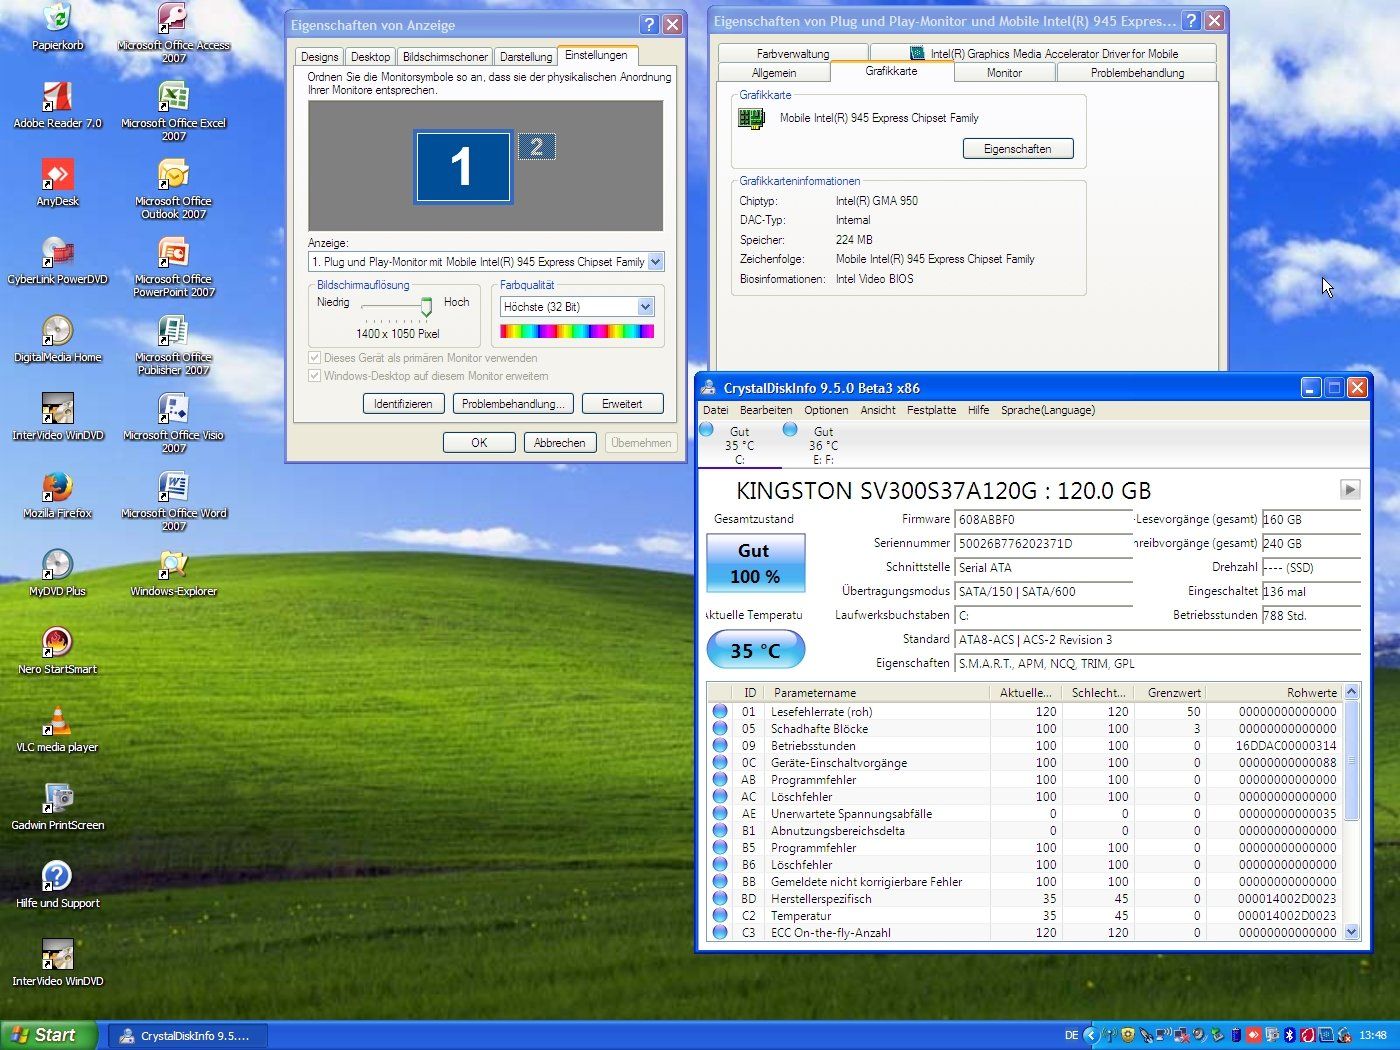Switch to the Darstellung tab

(x=526, y=57)
